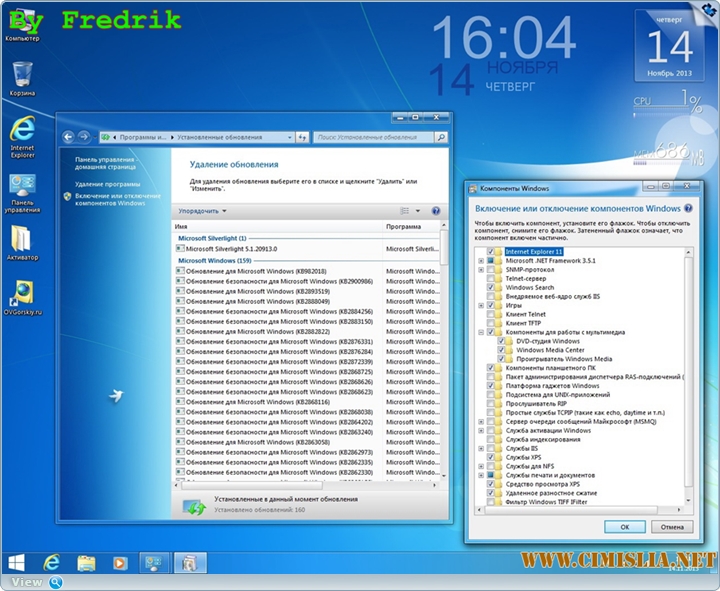Confirm with OK in Компоненты Windows
Screen dimensions: 720x591
[x=624, y=527]
